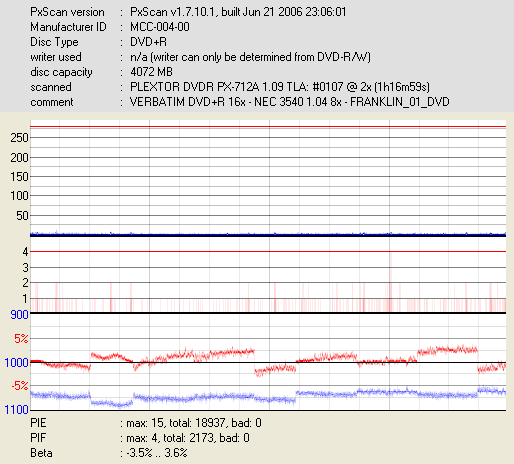Click the PIE max 15 summary line
Viewport: 514px width, 464px height.
[x=146, y=423]
